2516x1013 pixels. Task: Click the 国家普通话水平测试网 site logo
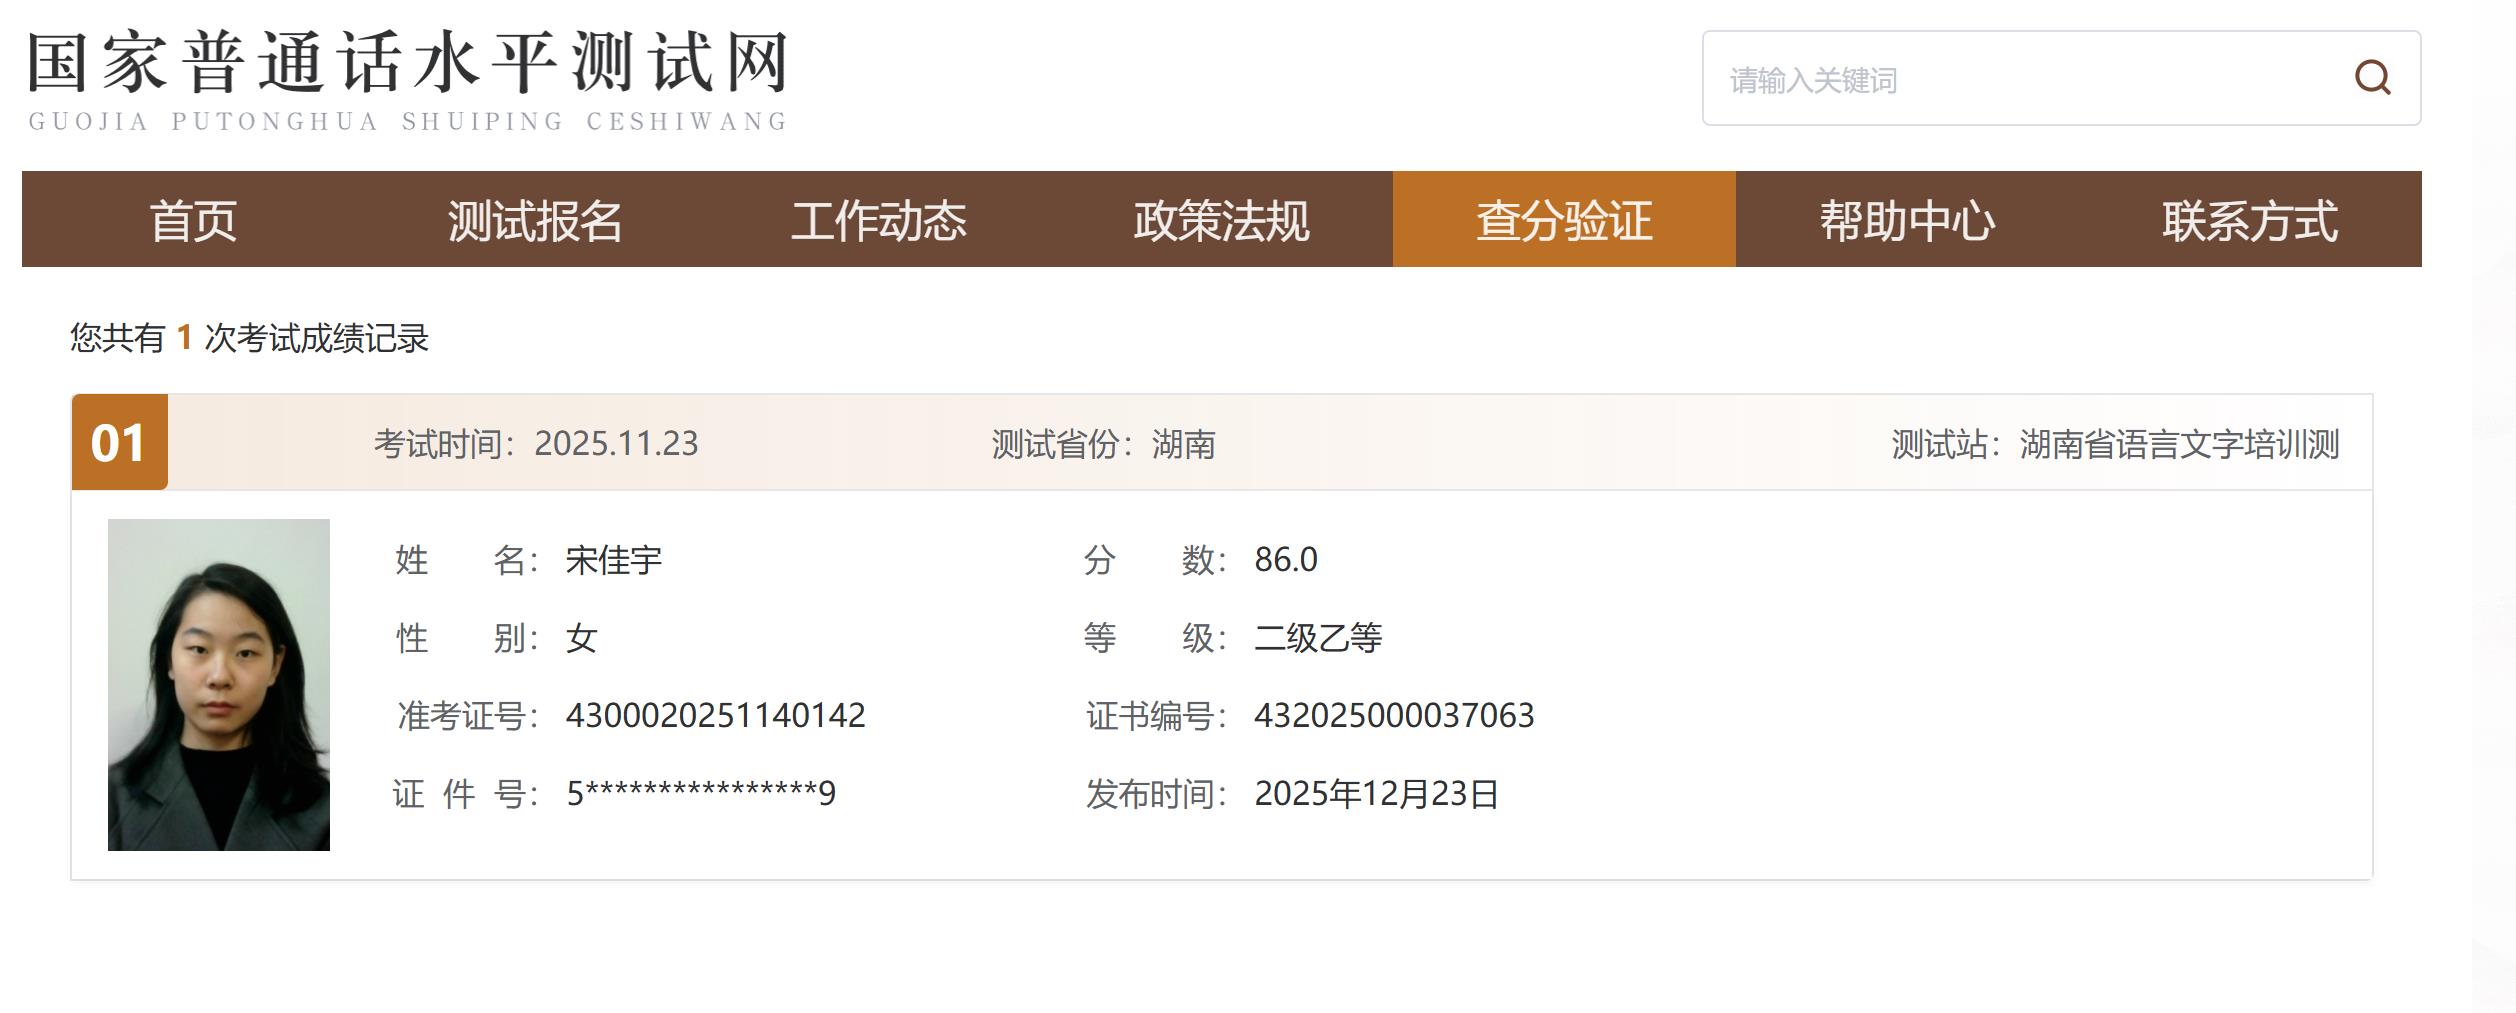[x=407, y=80]
